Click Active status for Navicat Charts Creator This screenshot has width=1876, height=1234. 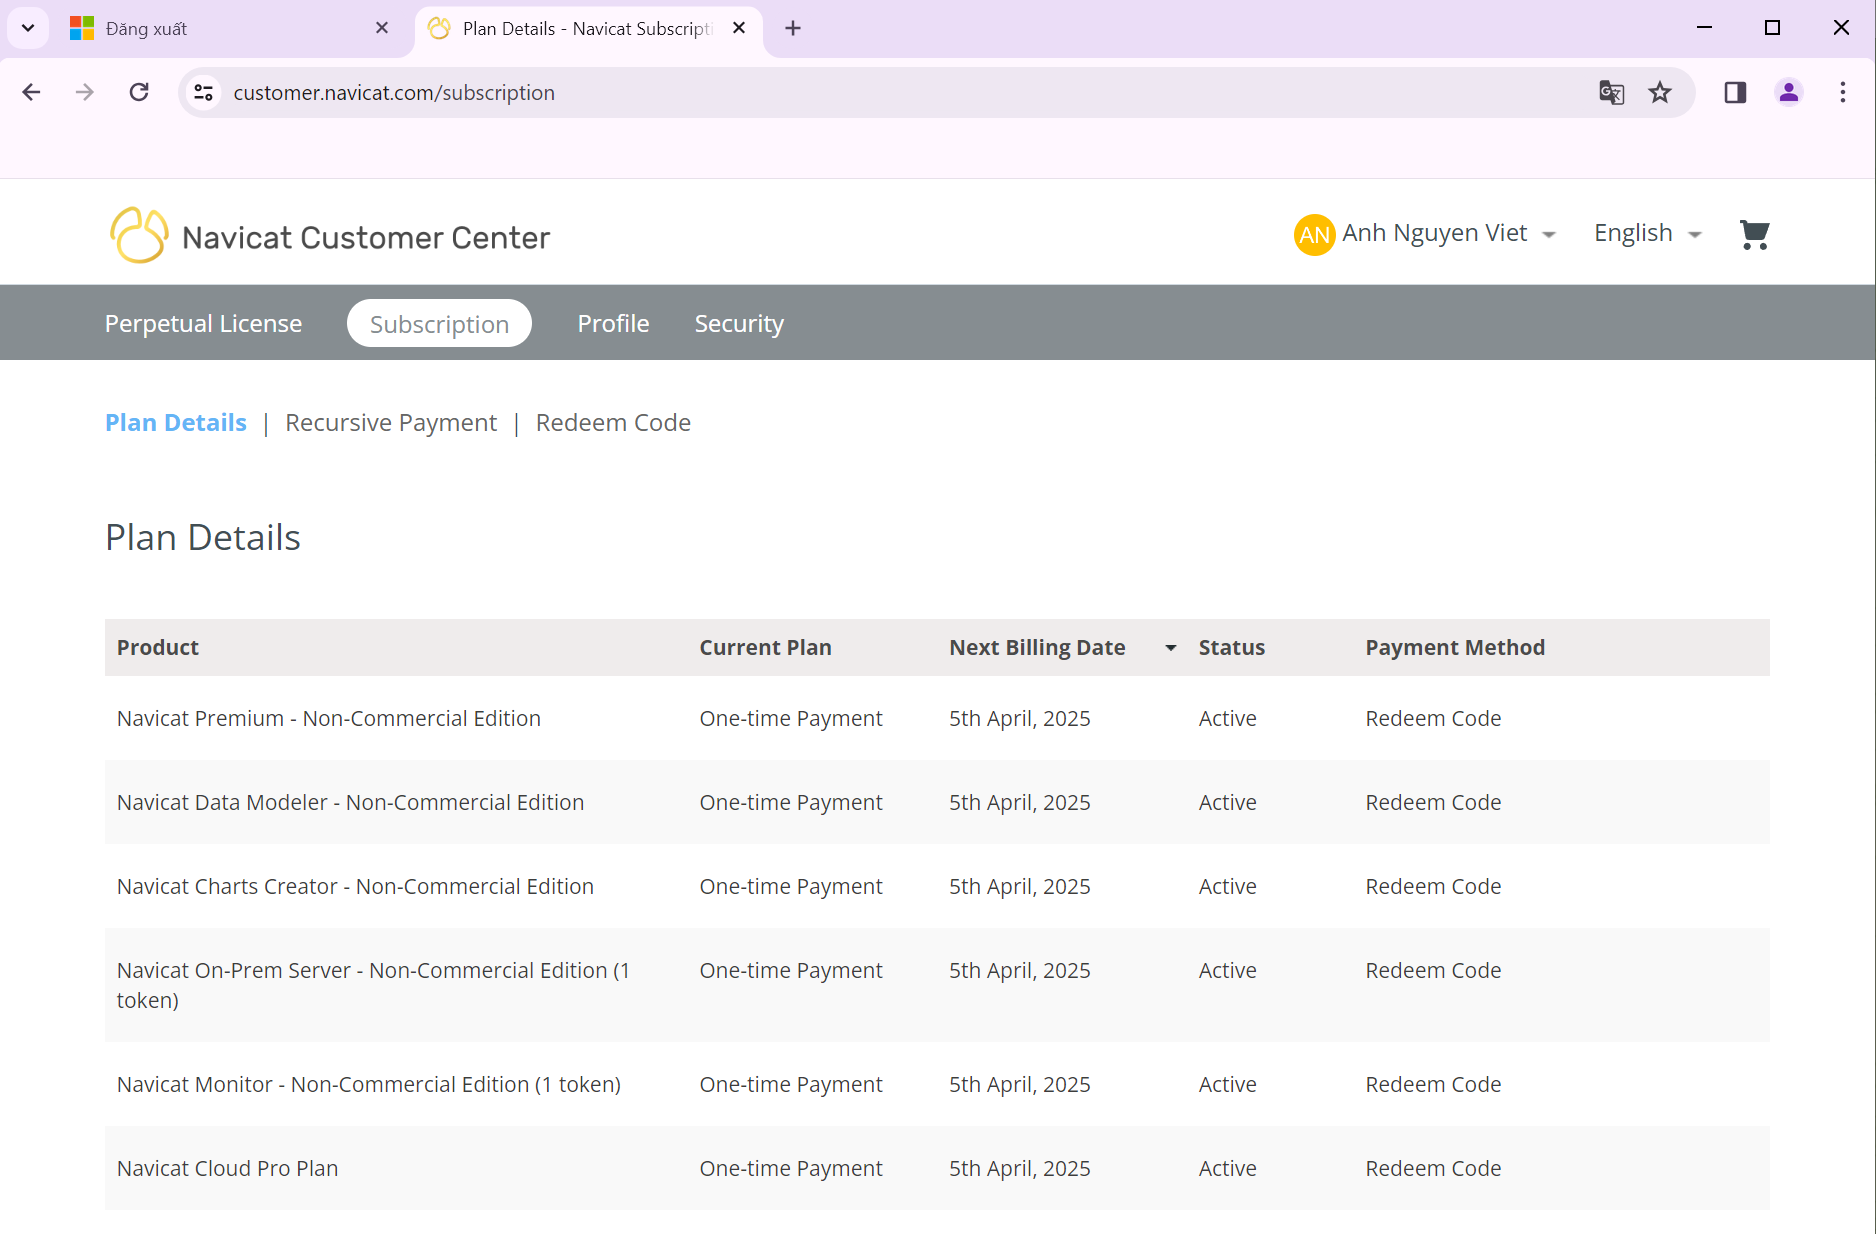coord(1227,887)
